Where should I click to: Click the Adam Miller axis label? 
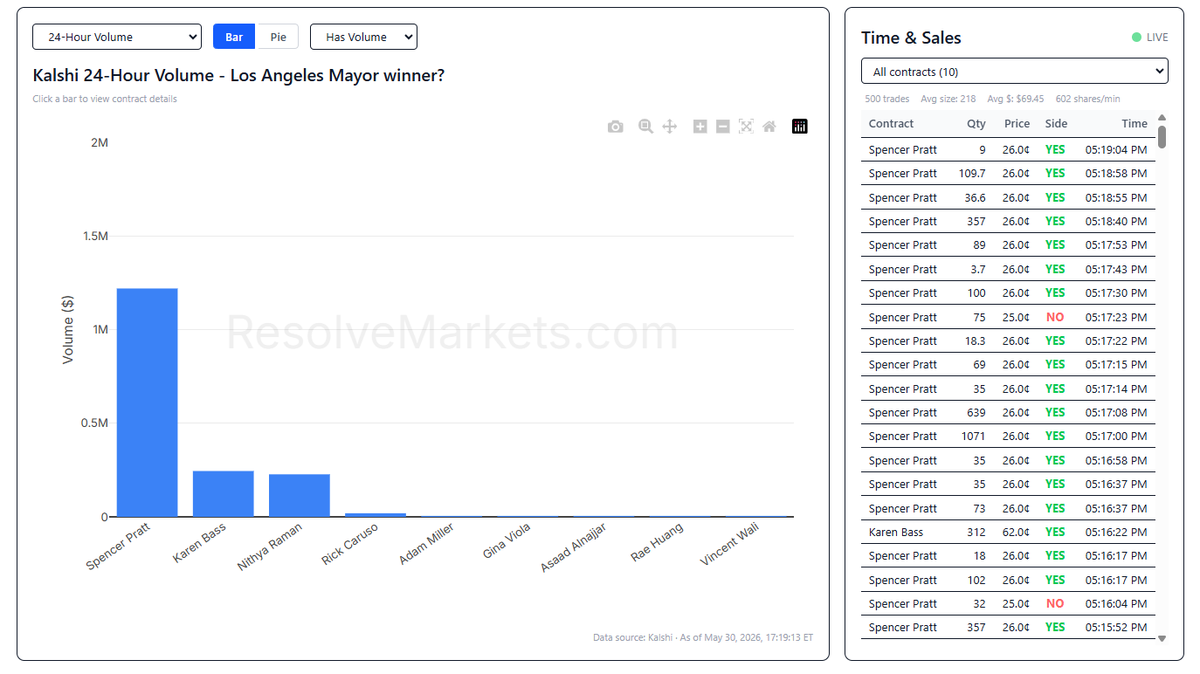click(427, 544)
